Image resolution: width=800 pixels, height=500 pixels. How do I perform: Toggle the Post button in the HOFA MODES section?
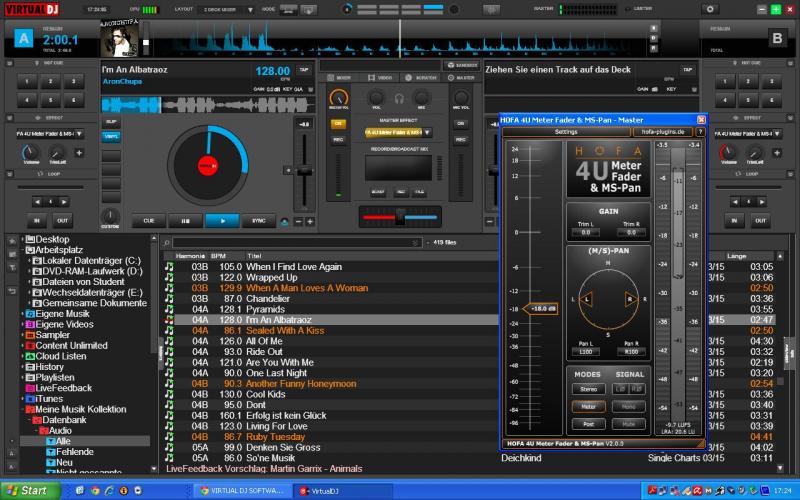coord(588,423)
